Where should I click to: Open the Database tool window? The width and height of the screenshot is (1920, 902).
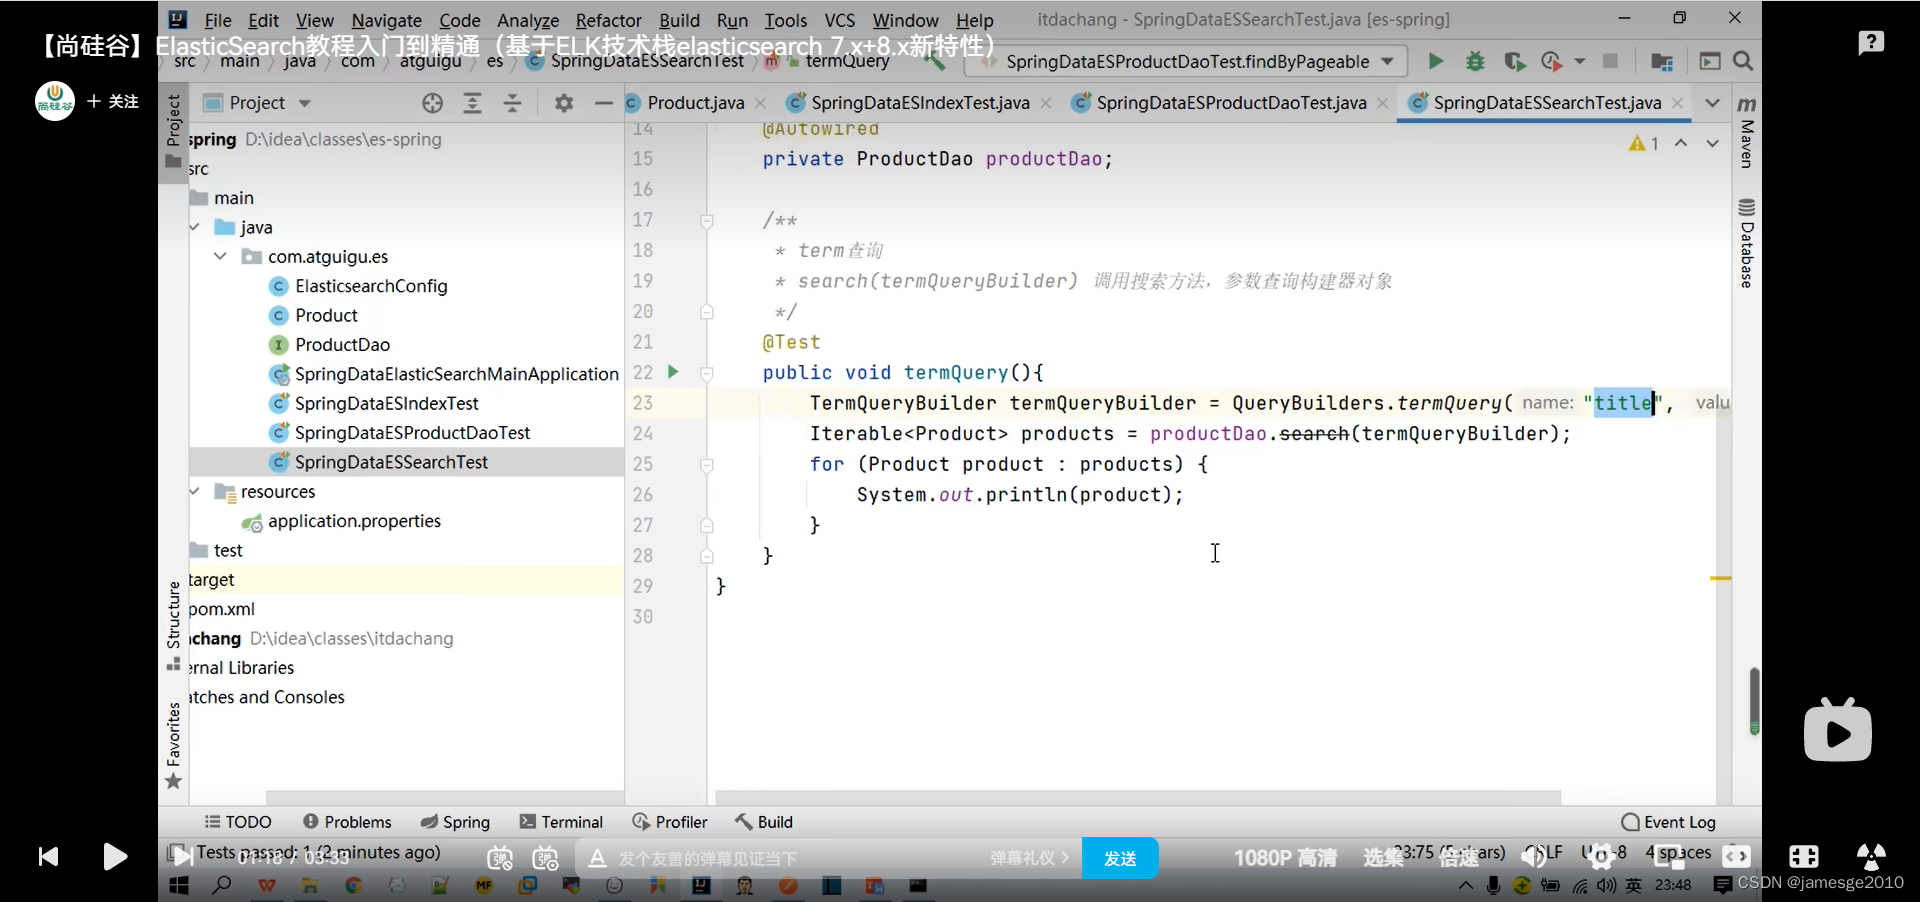[x=1747, y=244]
